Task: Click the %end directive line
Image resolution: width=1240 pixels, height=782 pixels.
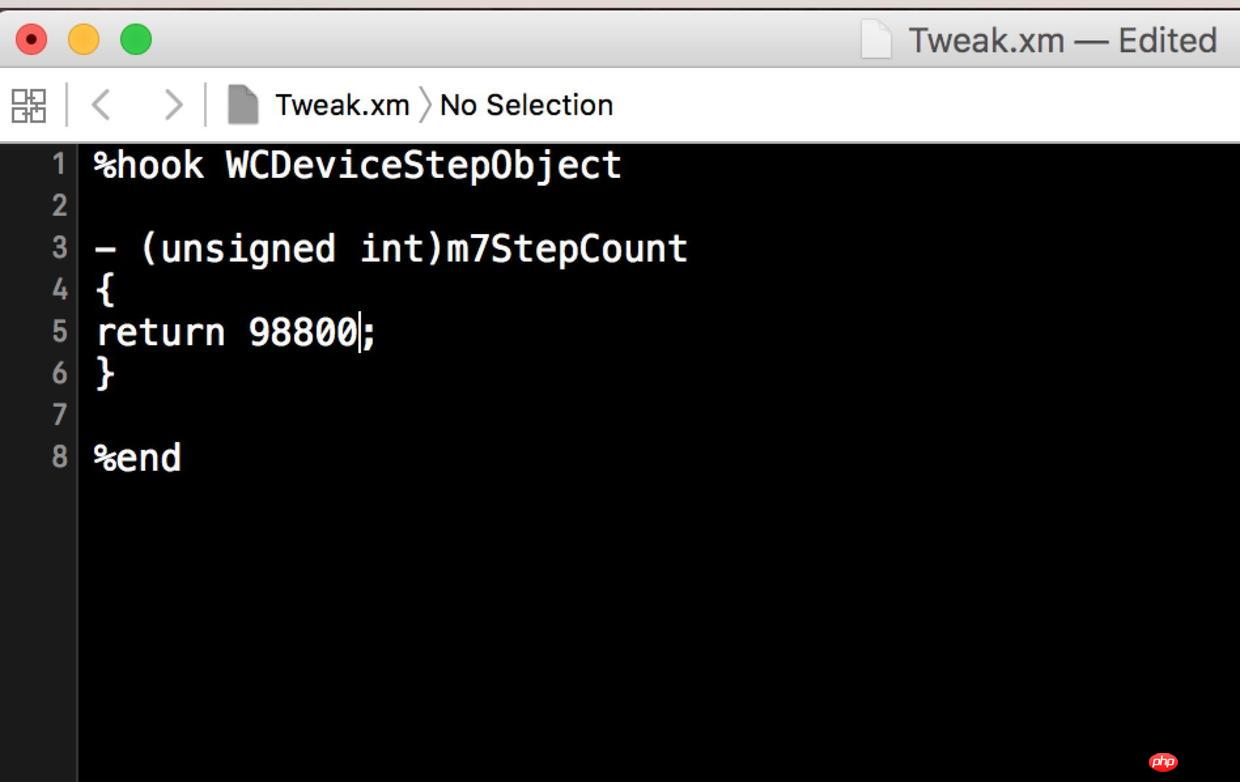Action: click(138, 458)
